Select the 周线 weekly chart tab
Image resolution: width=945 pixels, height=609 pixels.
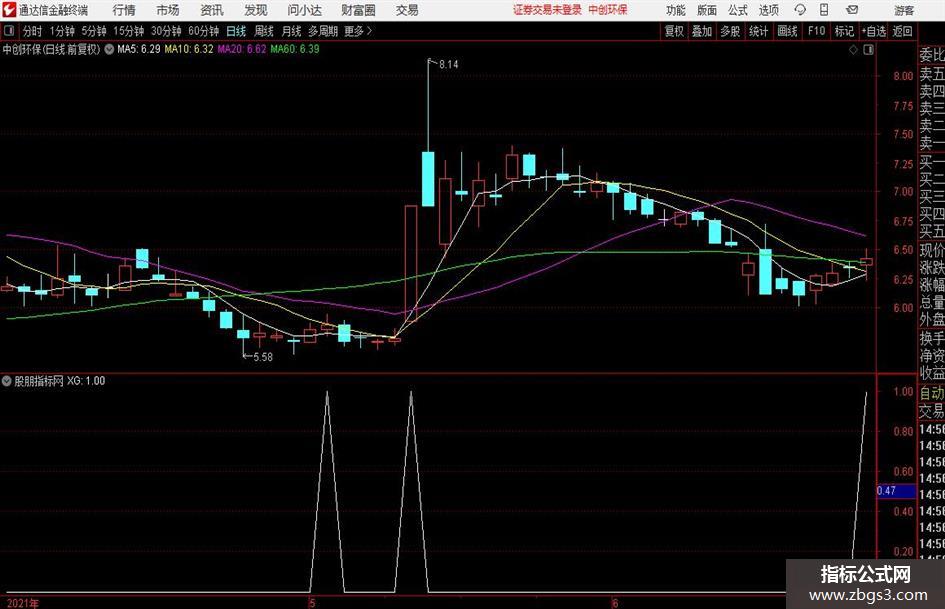tap(264, 31)
